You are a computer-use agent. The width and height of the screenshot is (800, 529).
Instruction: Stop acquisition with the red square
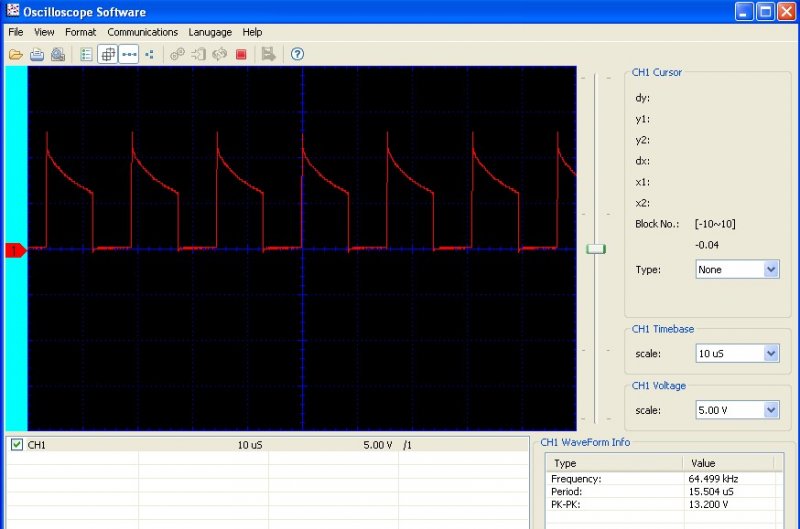241,54
